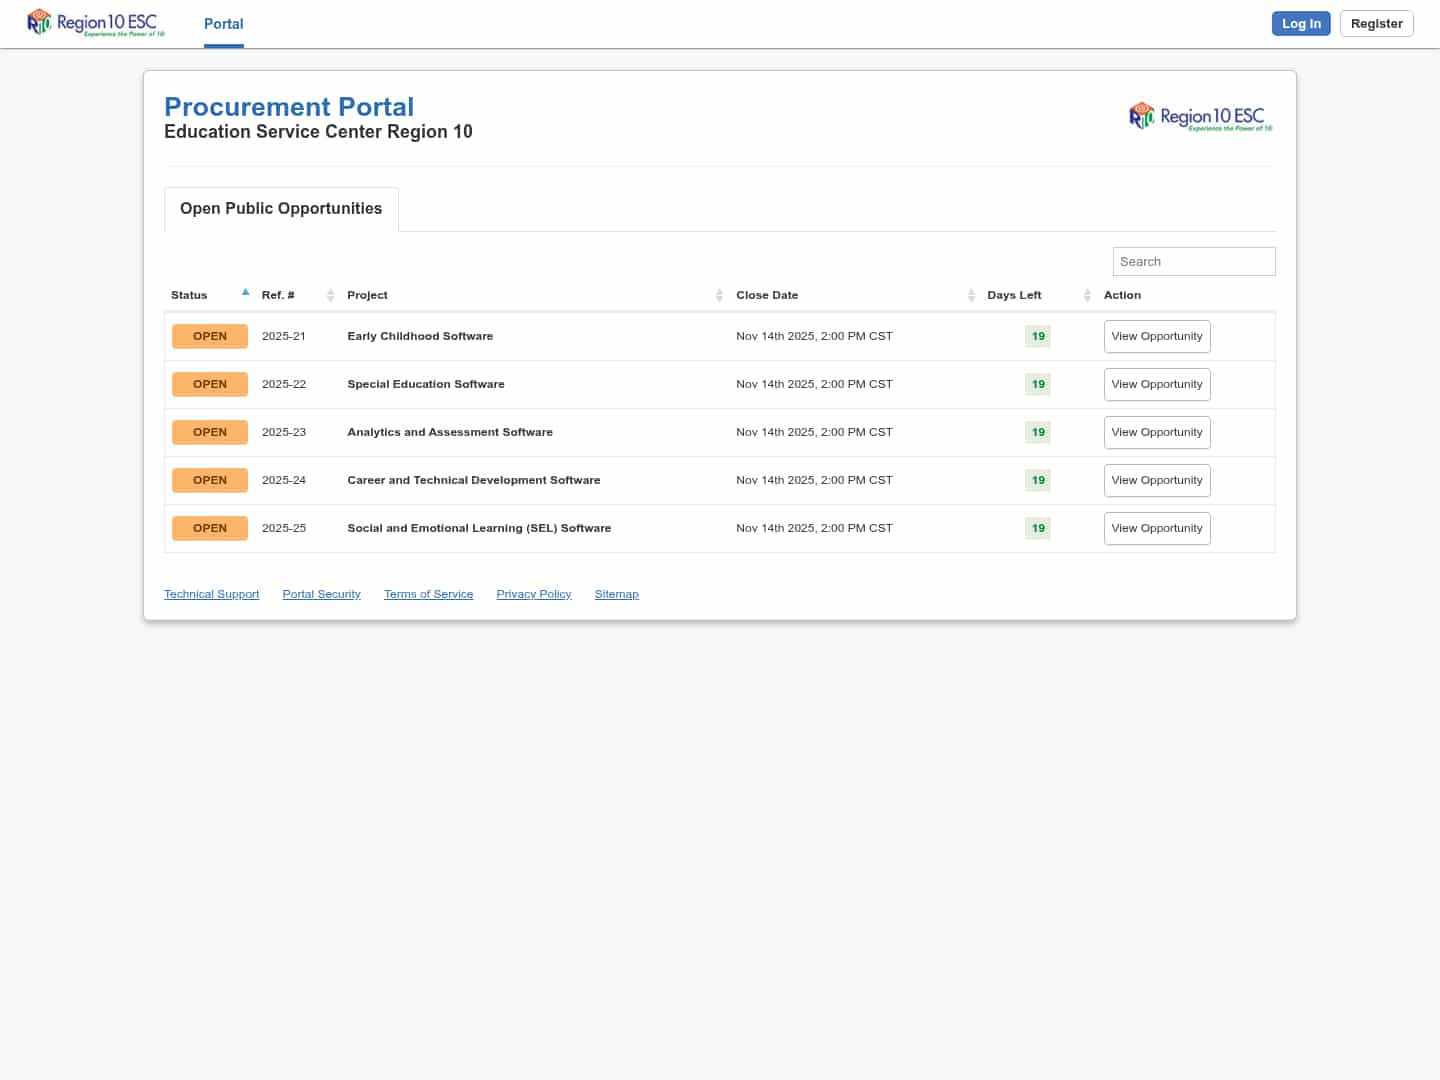Image resolution: width=1440 pixels, height=1080 pixels.
Task: Sort table by Status column arrow
Action: [245, 293]
